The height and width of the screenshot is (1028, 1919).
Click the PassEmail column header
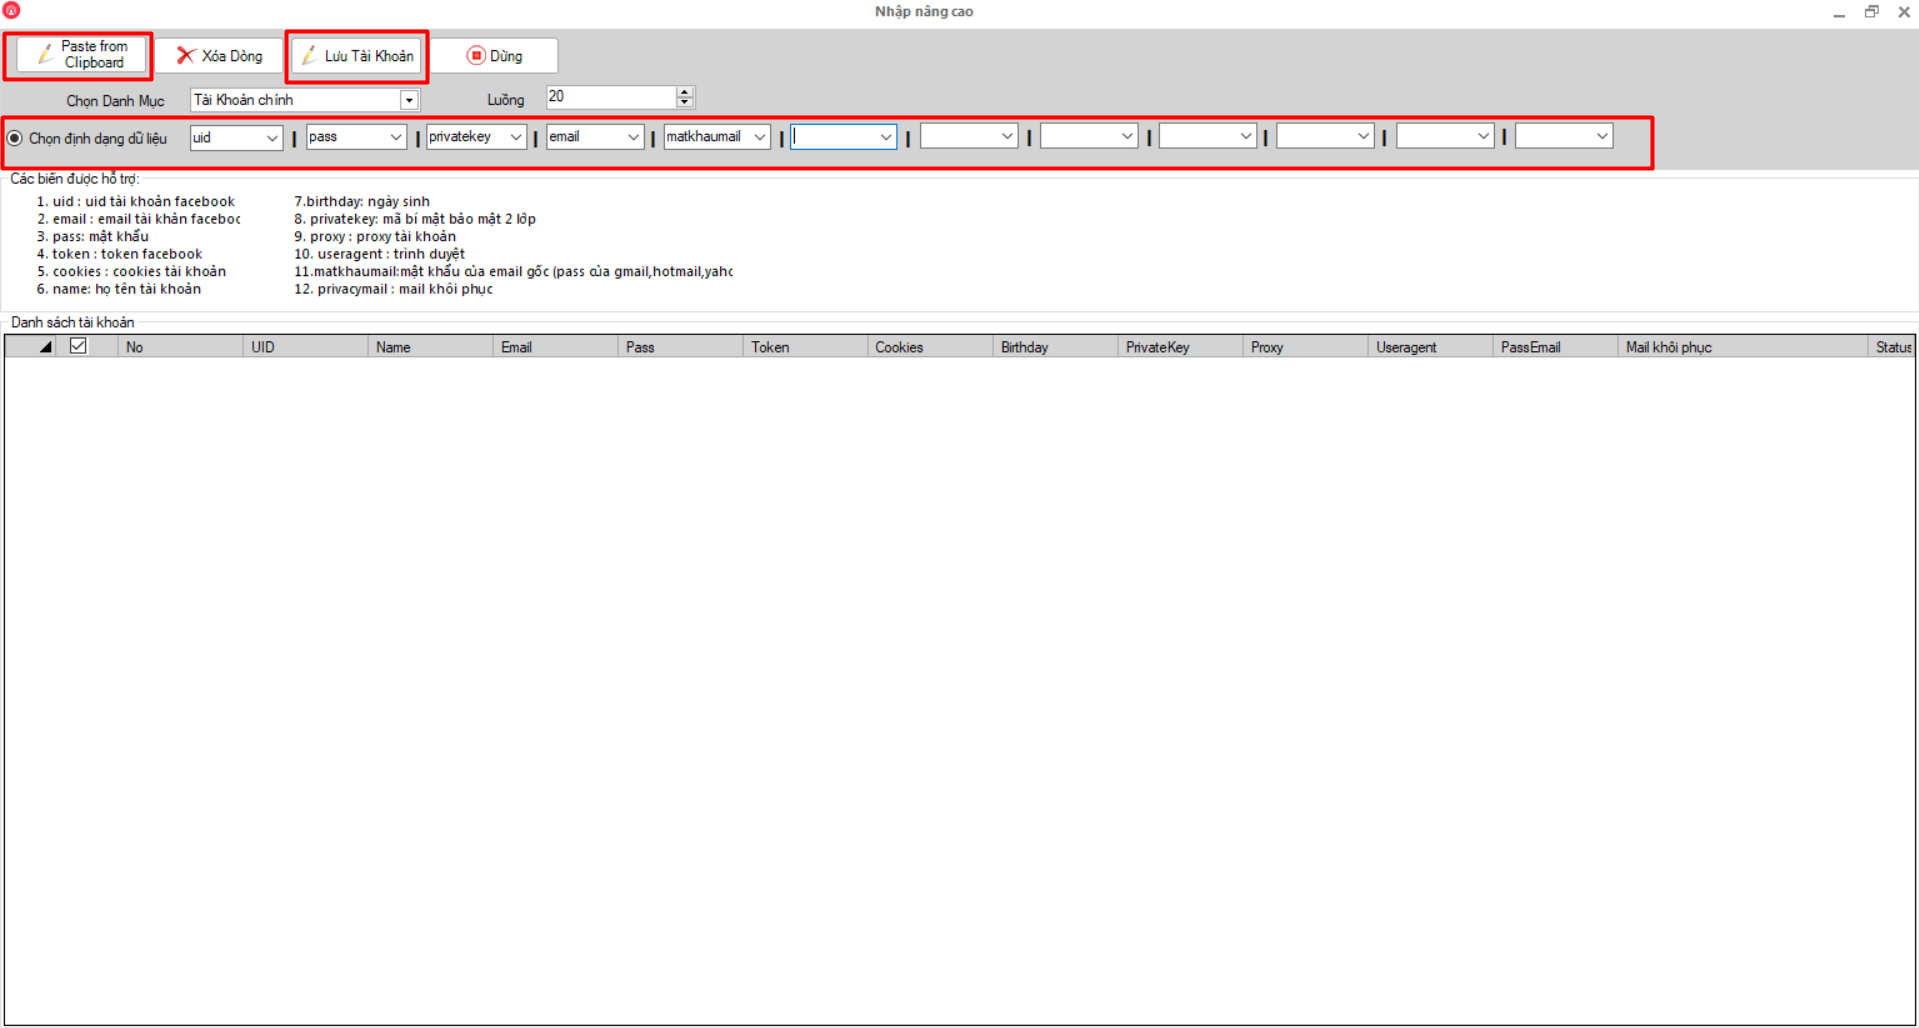tap(1555, 347)
